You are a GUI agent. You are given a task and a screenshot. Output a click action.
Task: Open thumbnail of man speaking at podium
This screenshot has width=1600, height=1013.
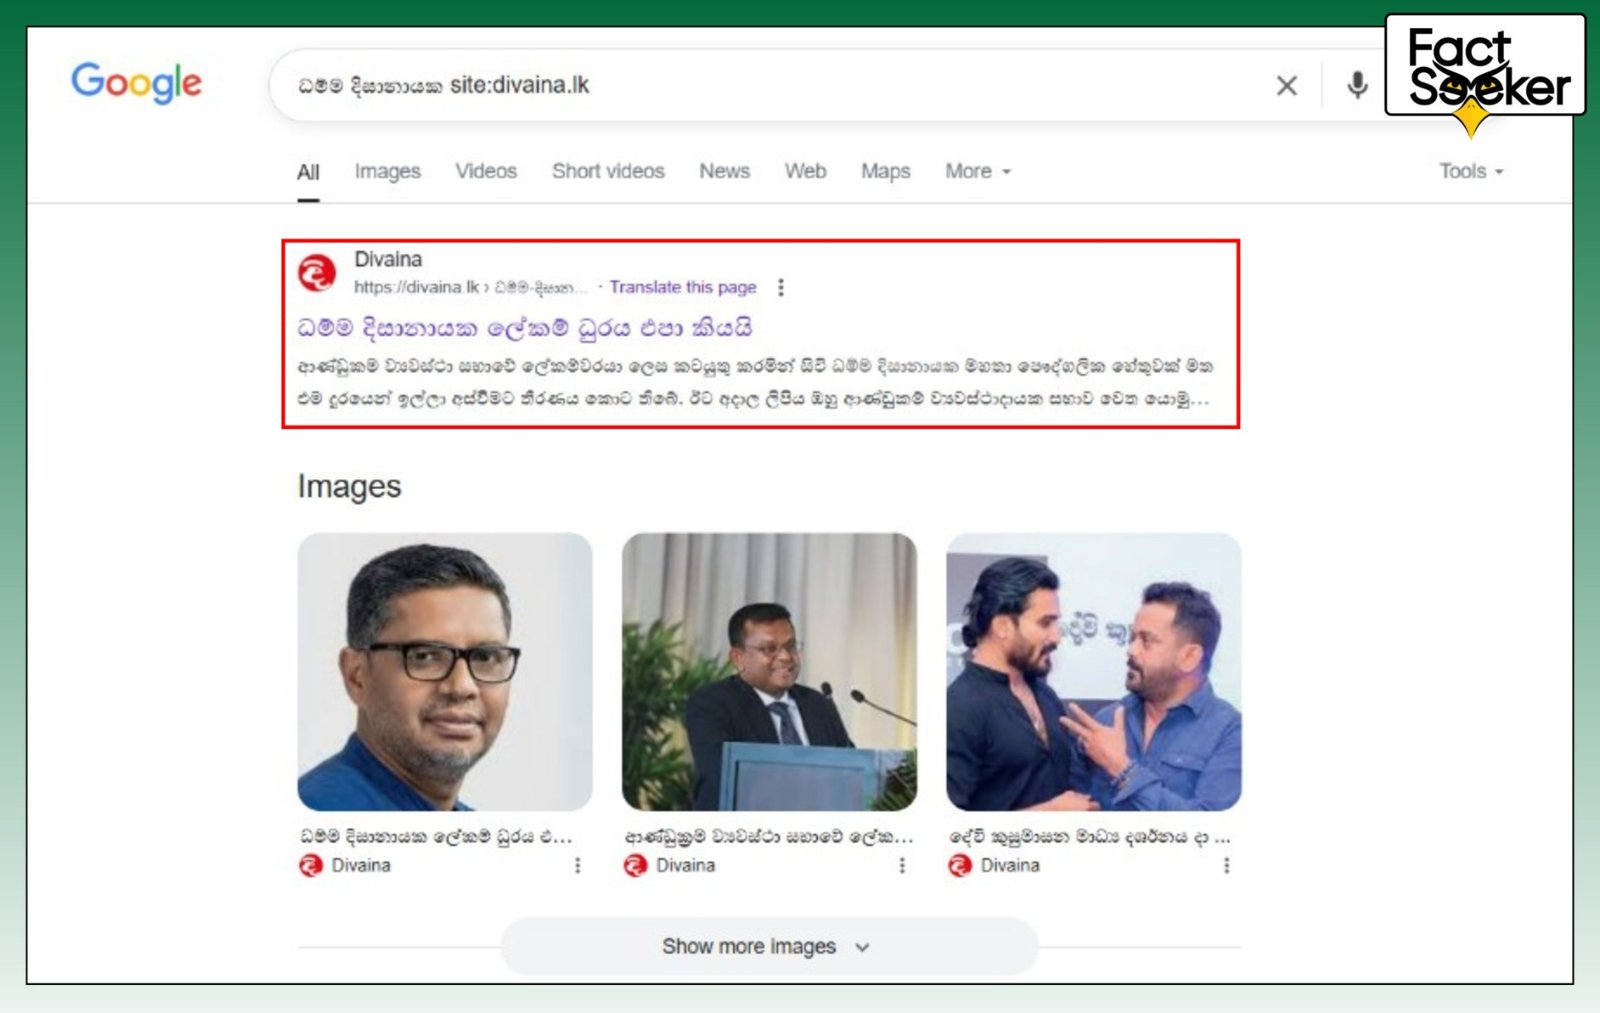[x=769, y=672]
